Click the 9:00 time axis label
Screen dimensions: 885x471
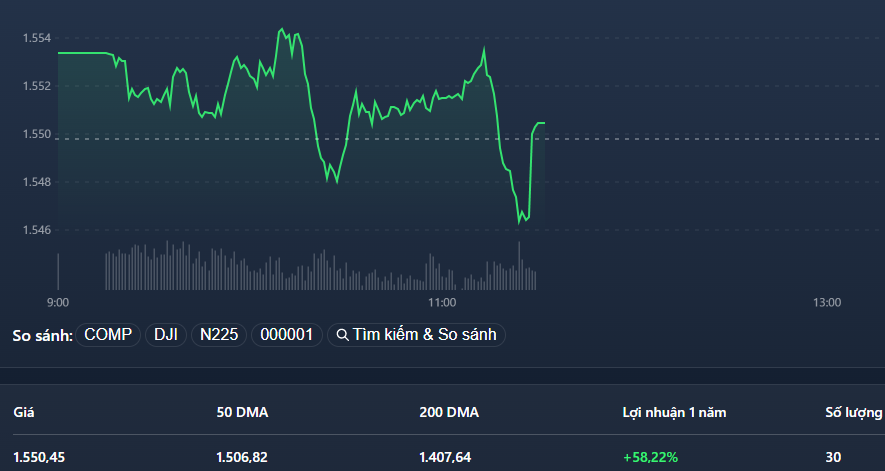58,303
